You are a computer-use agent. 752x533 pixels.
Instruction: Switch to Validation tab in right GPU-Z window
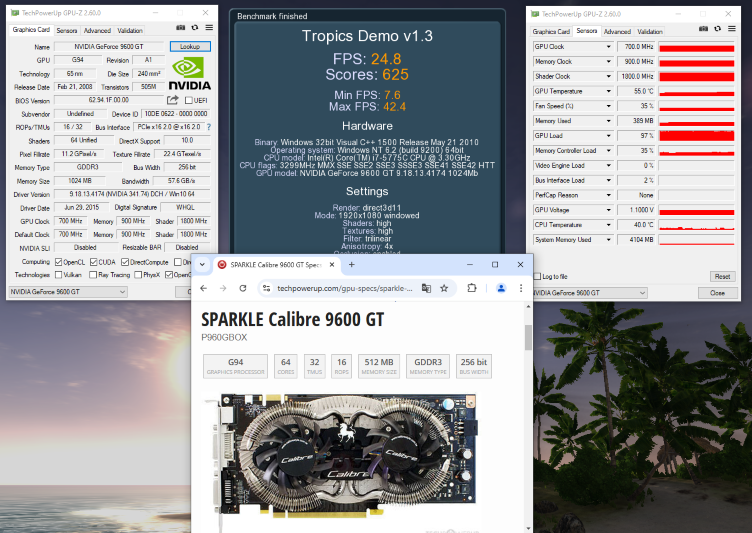pos(650,32)
